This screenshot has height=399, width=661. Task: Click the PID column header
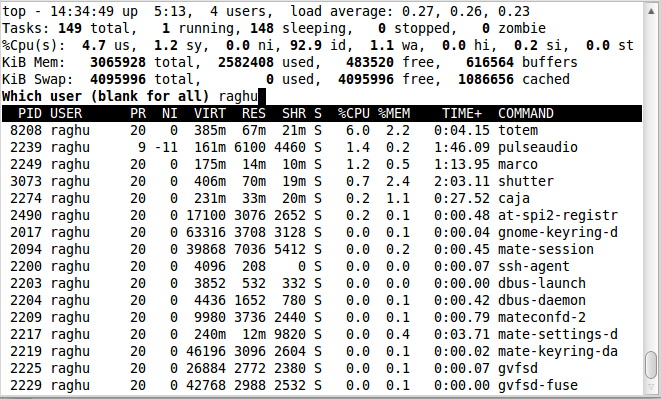[30, 113]
